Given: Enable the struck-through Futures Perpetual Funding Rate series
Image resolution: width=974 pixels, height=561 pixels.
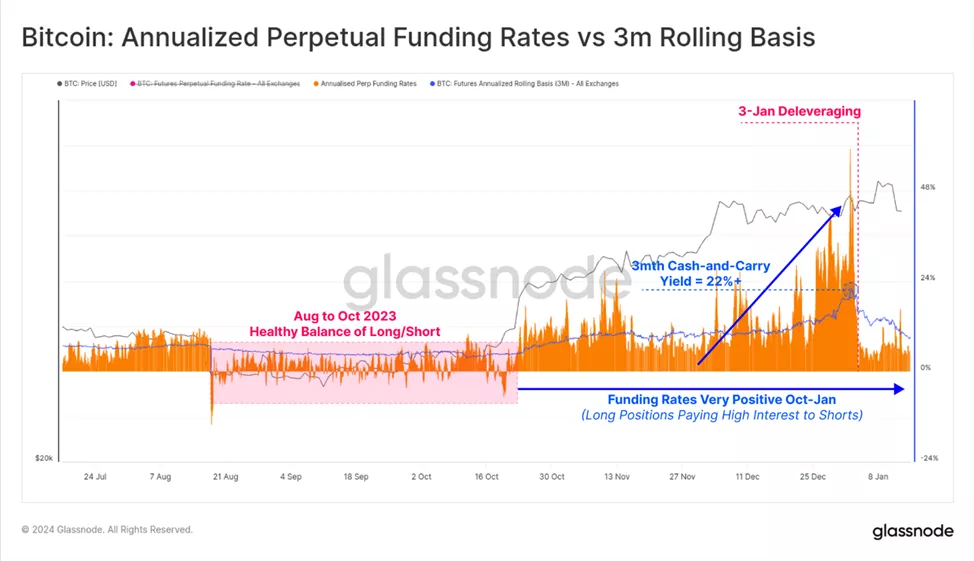Looking at the screenshot, I should tap(218, 84).
